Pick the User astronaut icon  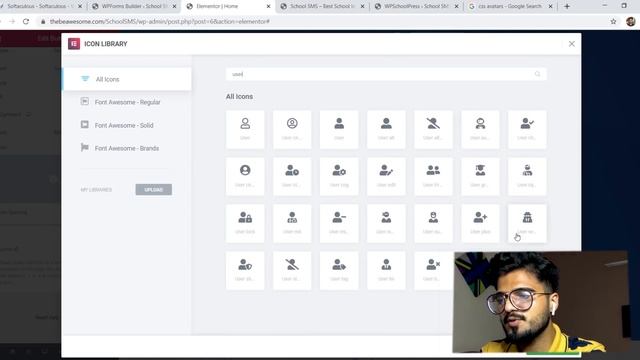480,129
